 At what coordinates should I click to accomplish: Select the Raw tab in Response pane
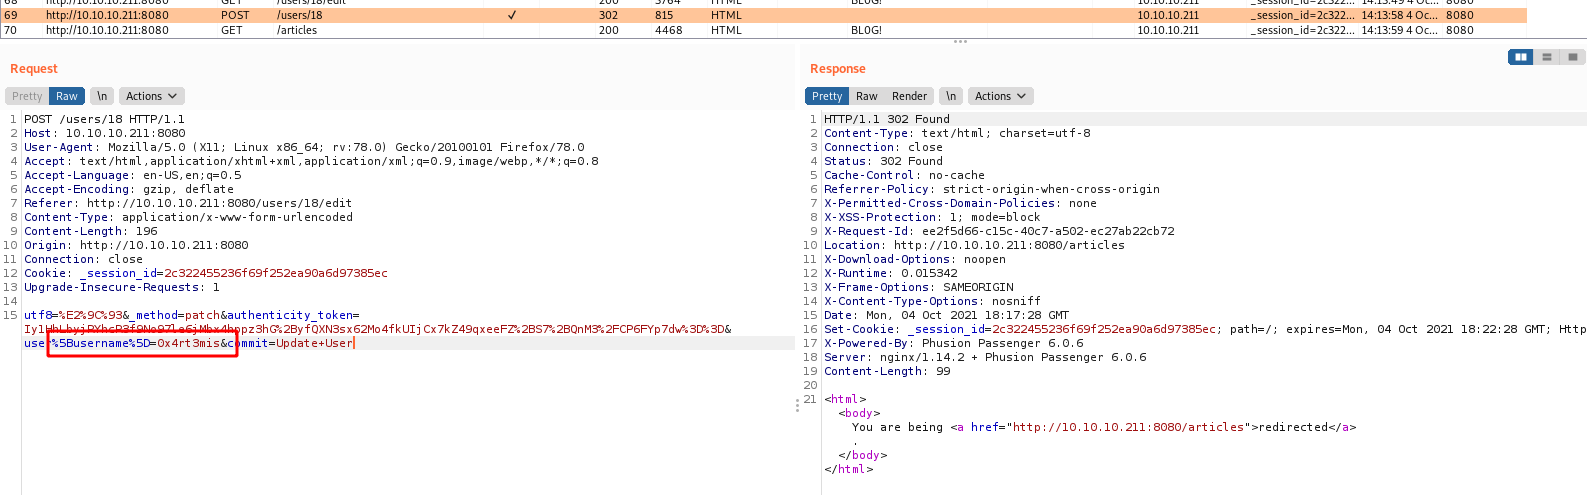coord(867,96)
